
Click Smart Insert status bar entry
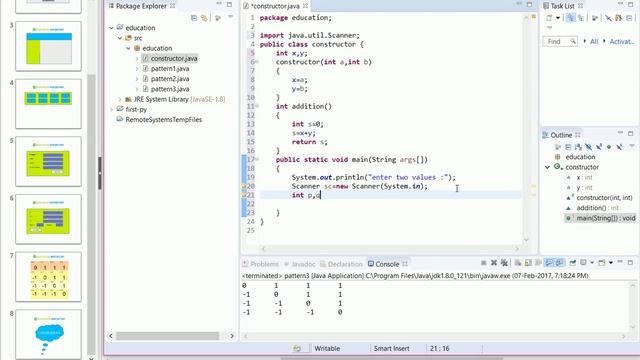(x=391, y=349)
